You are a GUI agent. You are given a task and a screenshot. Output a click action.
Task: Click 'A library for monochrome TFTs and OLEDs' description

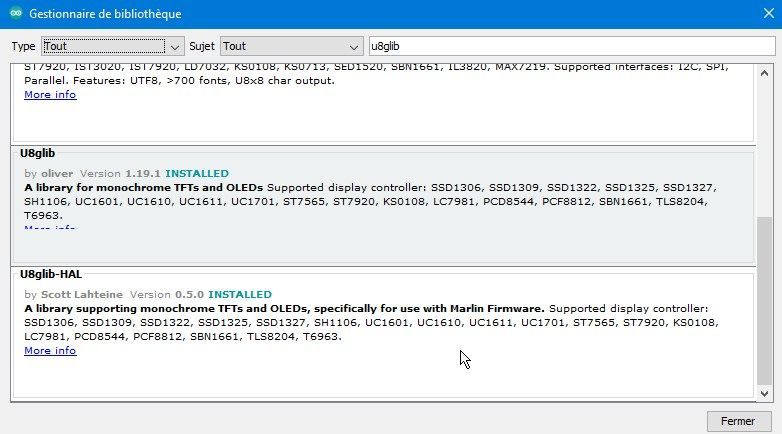tap(144, 188)
